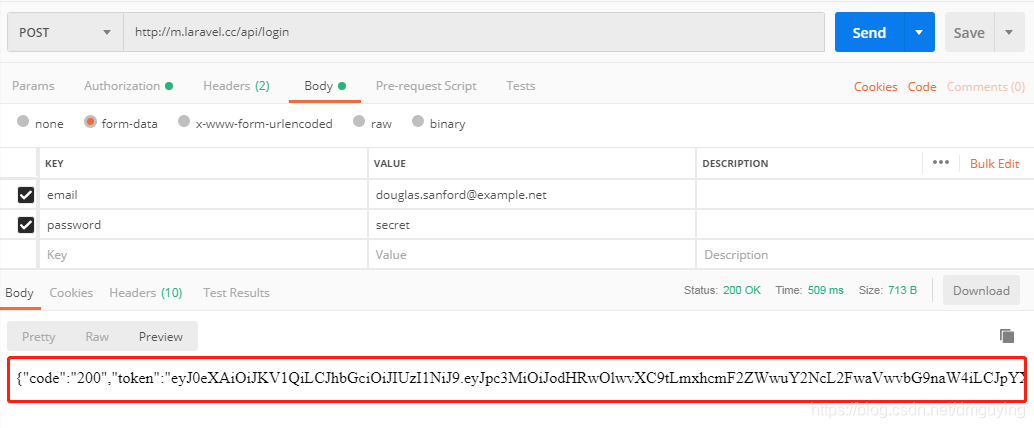This screenshot has width=1034, height=428.
Task: Open the Code snippet link
Action: 922,86
